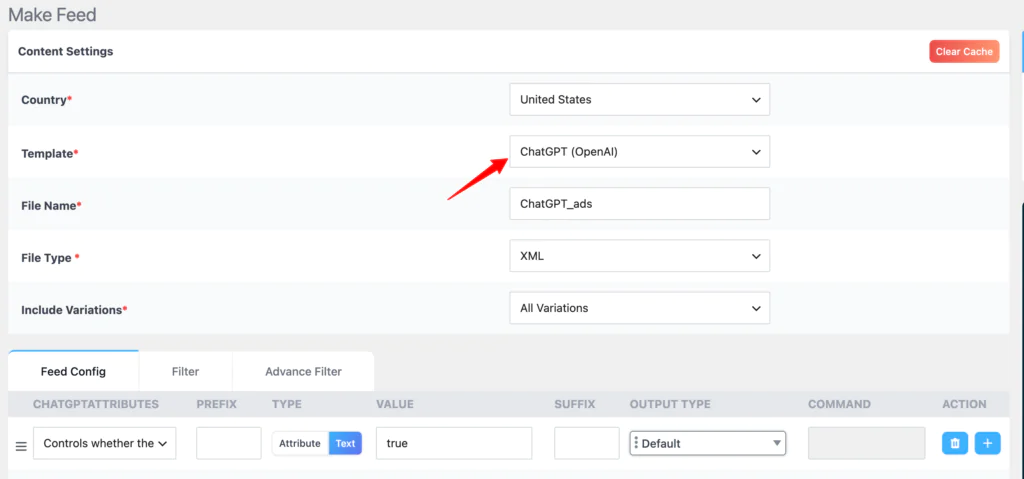This screenshot has height=479, width=1024.
Task: Click the COMMAND column header
Action: click(x=839, y=405)
